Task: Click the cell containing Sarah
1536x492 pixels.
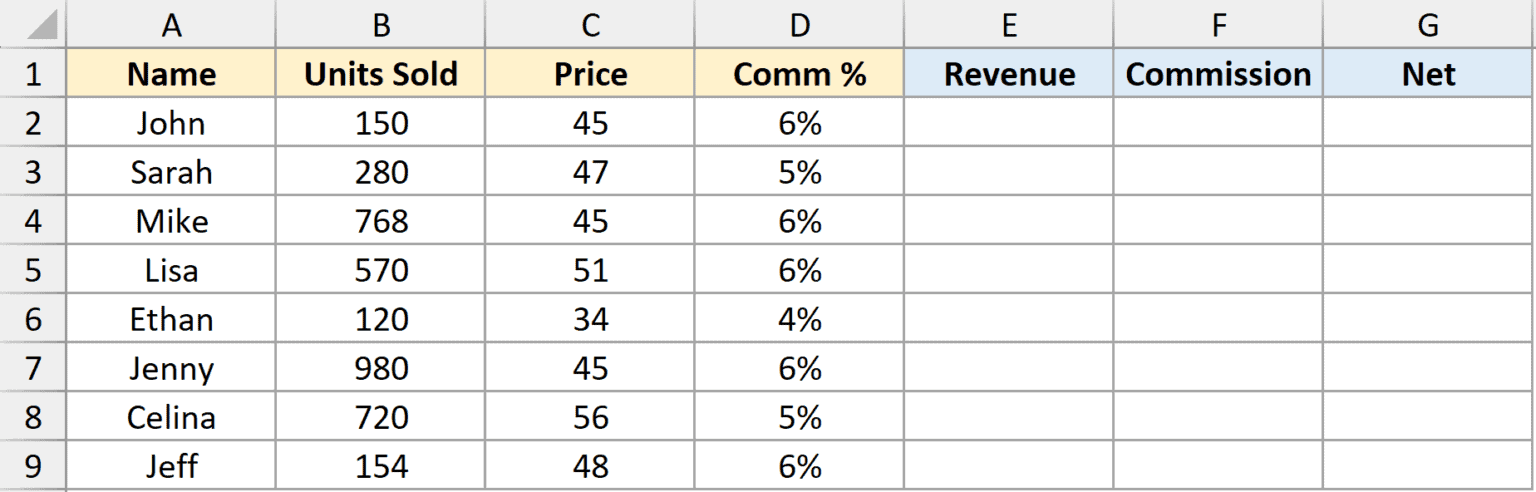Action: pyautogui.click(x=171, y=172)
